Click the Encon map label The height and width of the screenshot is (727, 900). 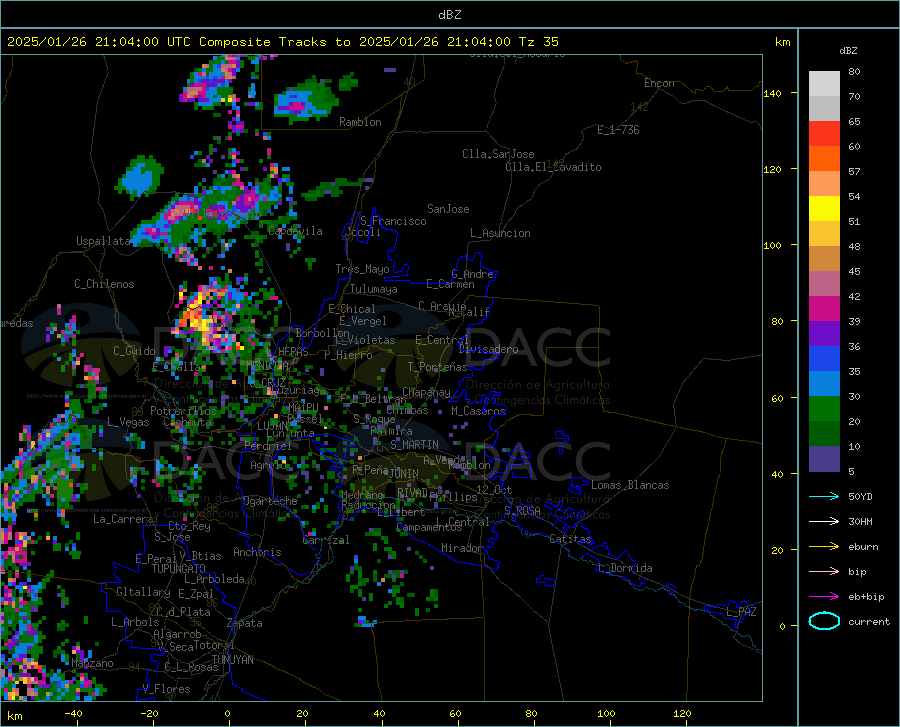point(659,83)
